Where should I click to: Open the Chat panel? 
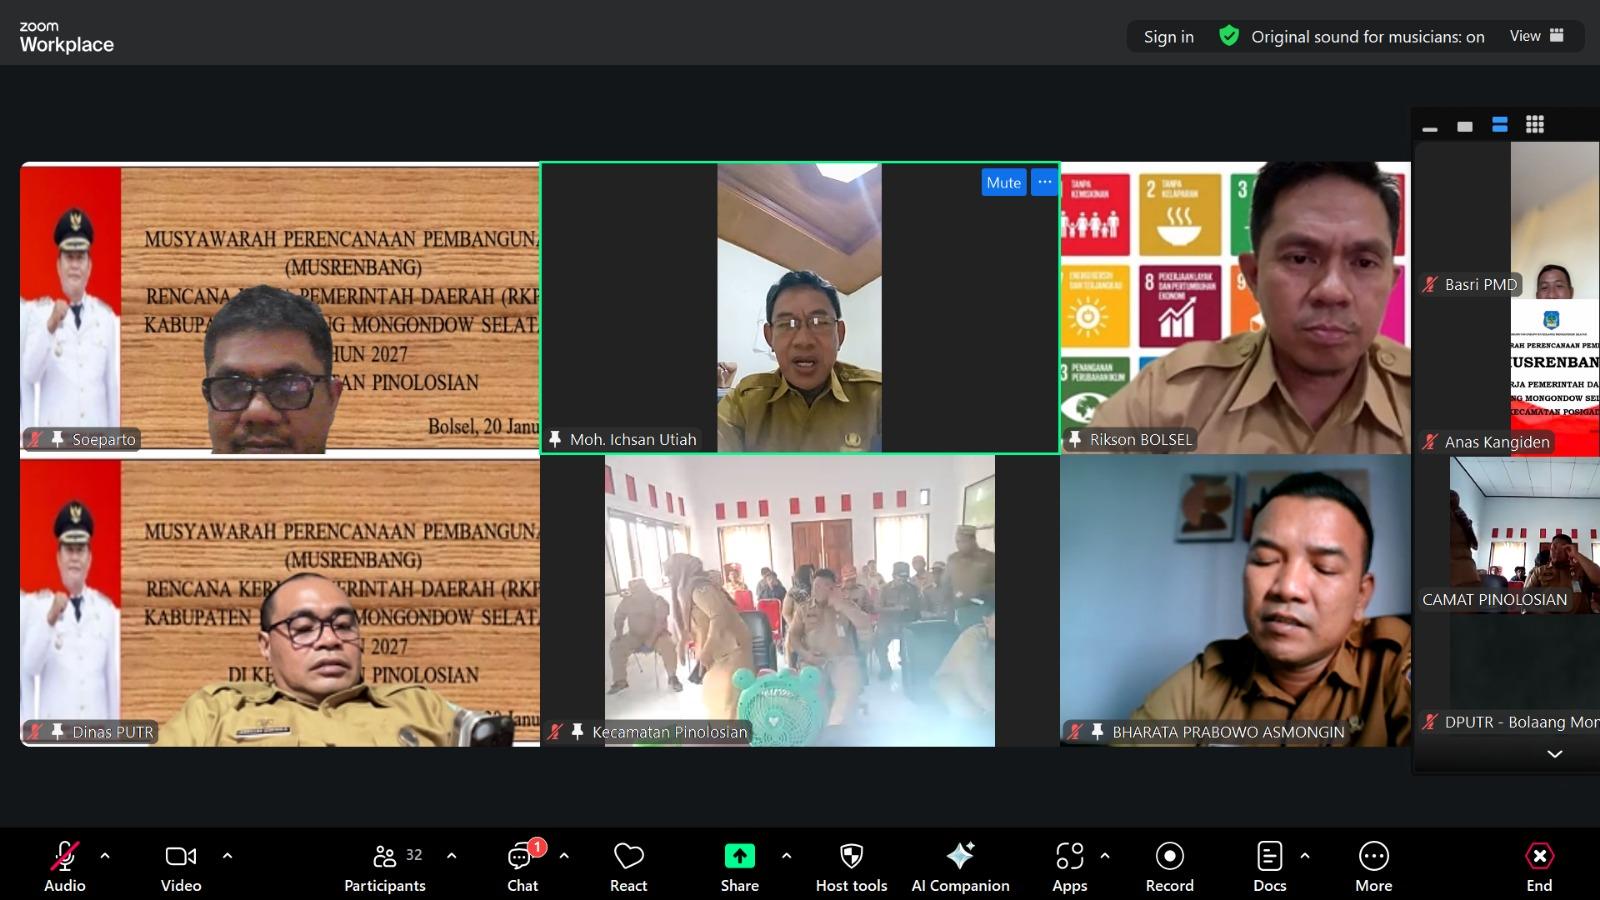point(522,866)
